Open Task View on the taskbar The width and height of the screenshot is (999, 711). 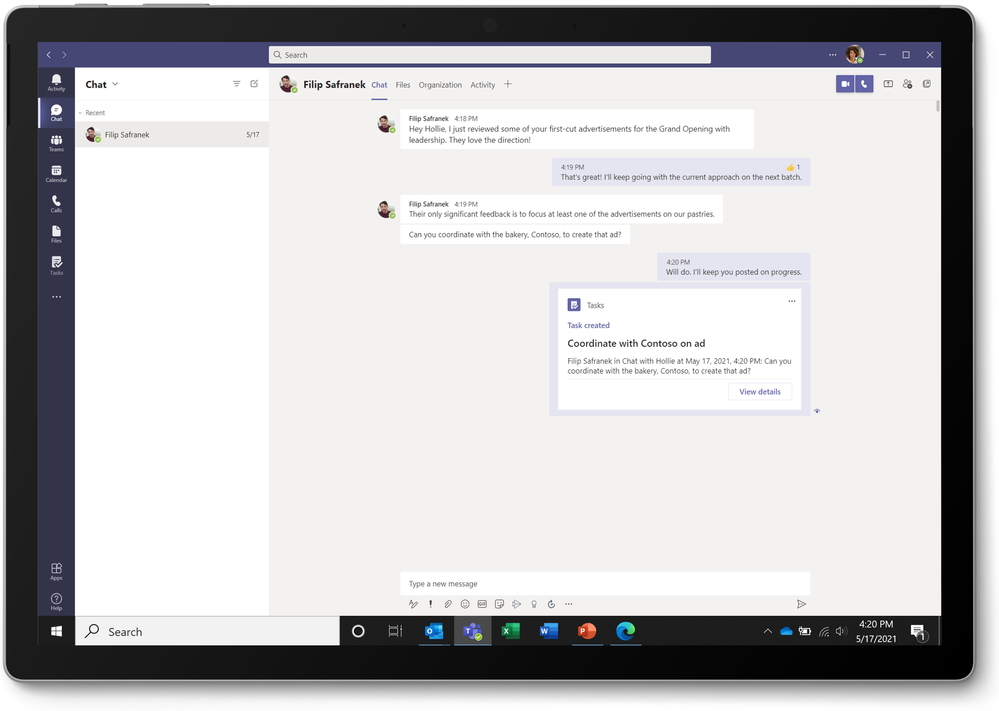(x=395, y=631)
